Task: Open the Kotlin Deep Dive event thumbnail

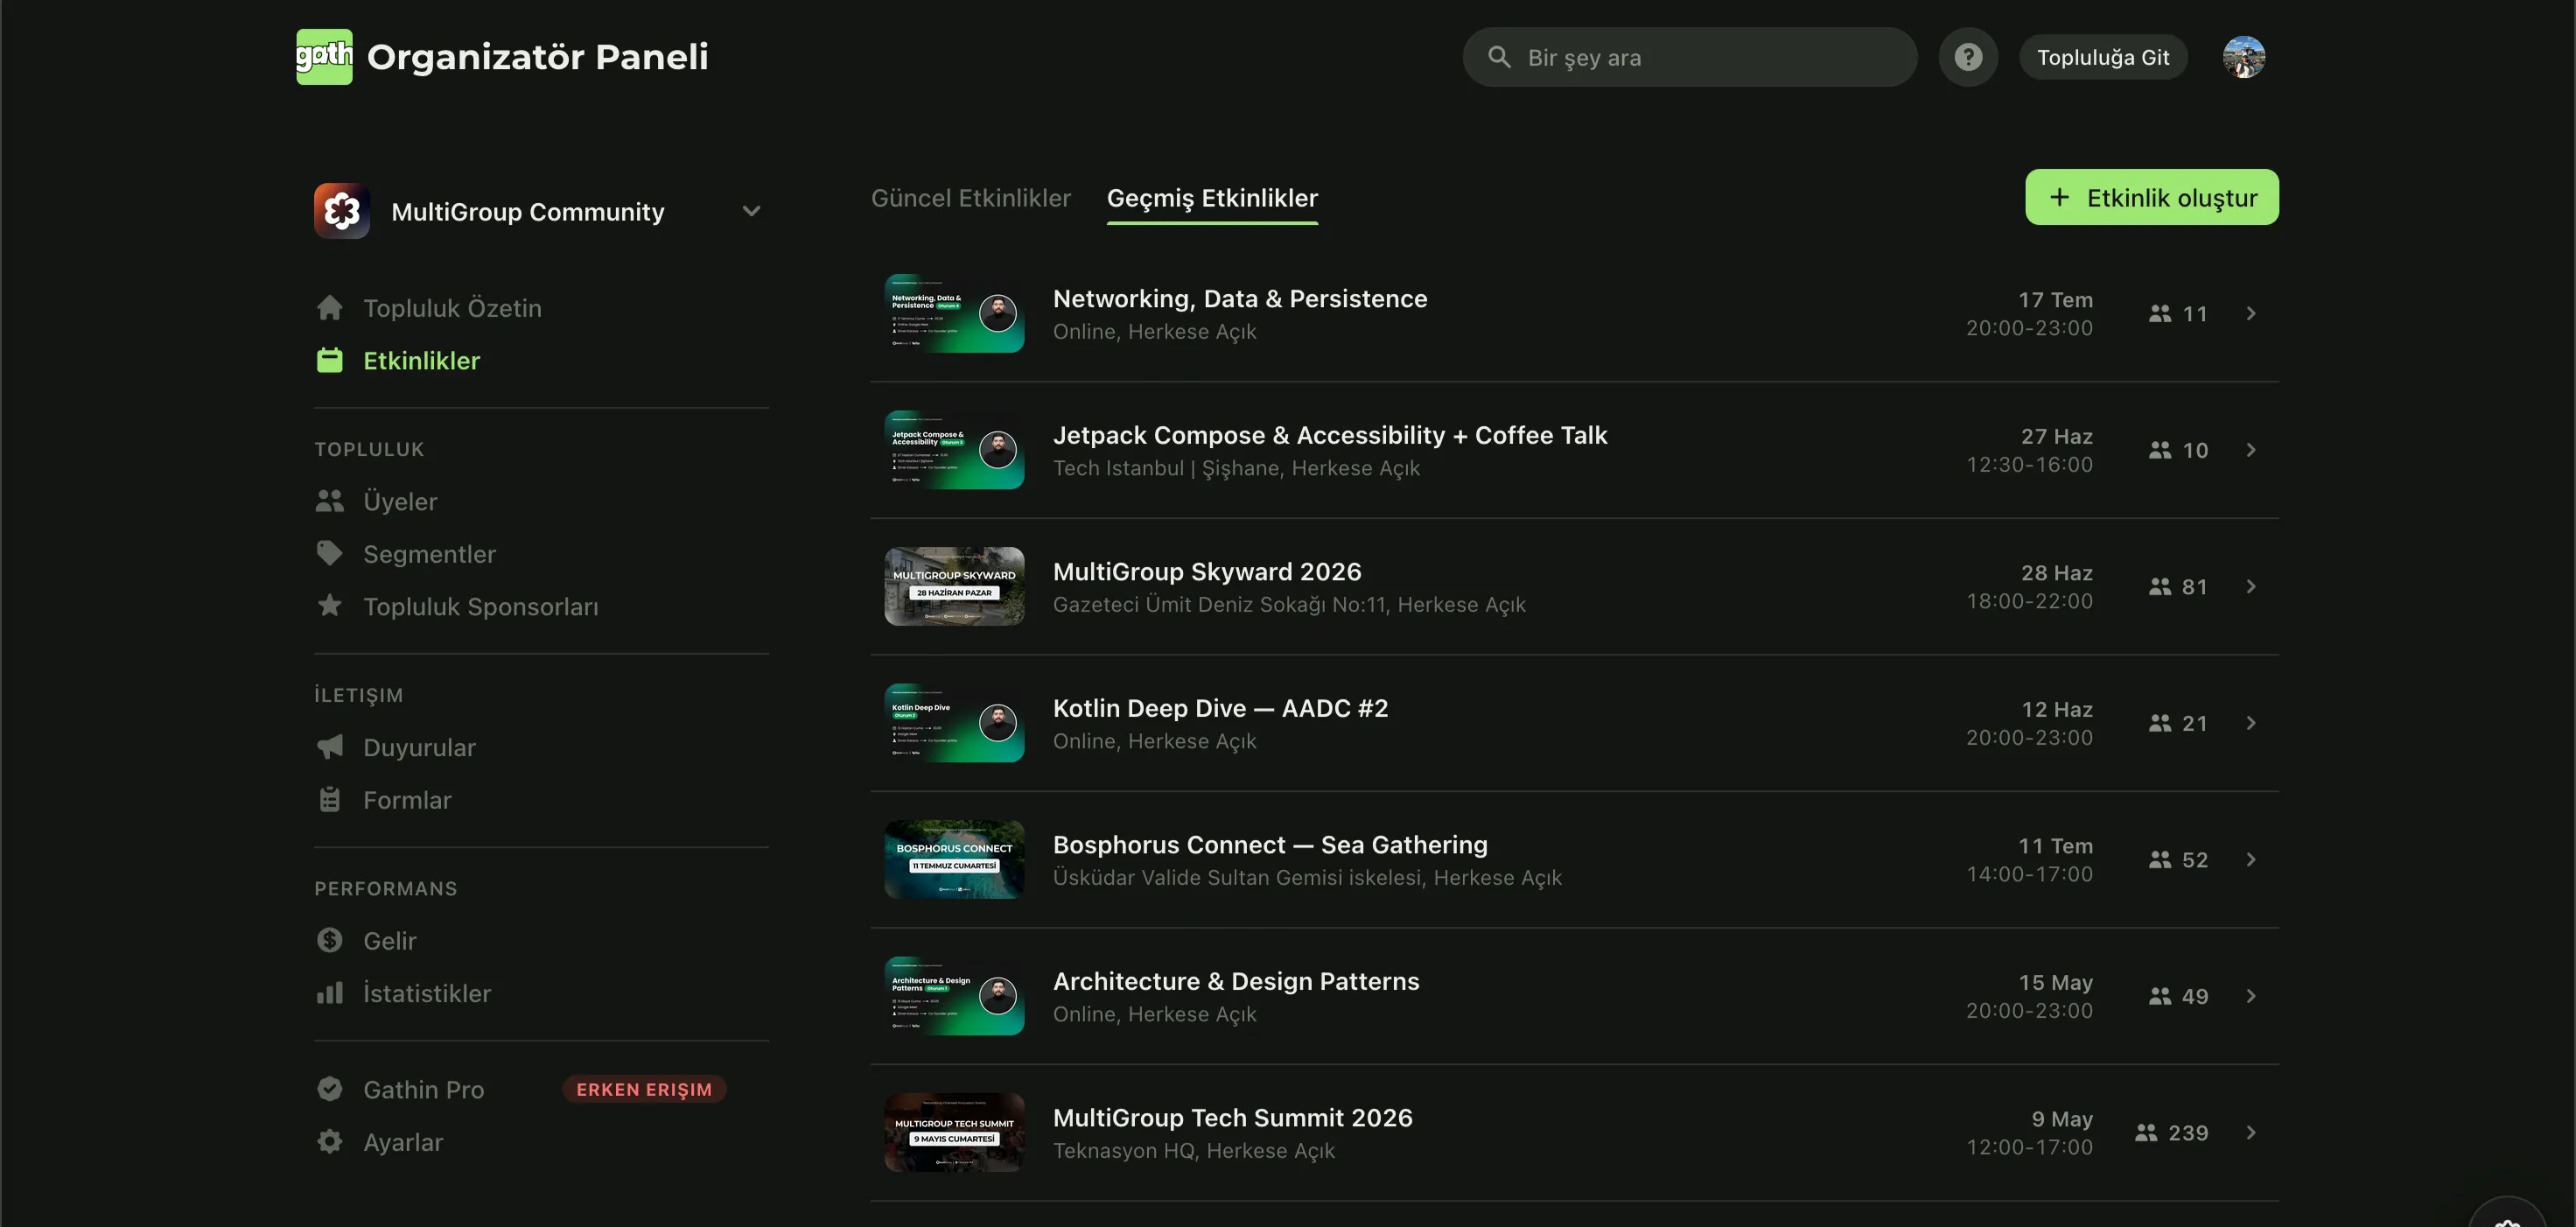Action: (954, 723)
